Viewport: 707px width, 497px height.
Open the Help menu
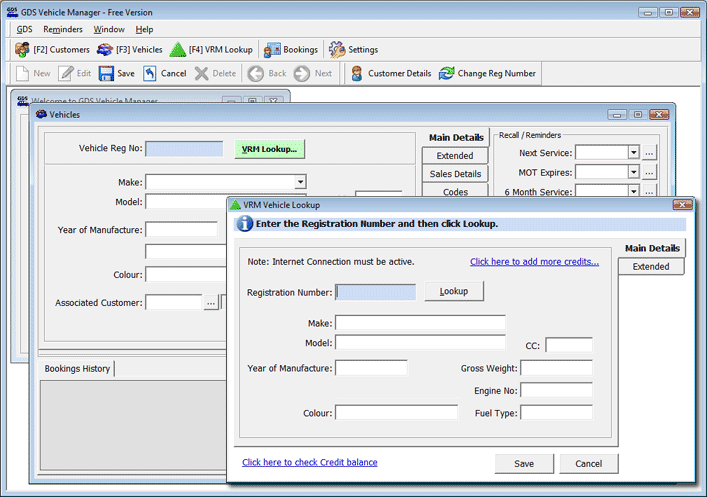pos(144,29)
